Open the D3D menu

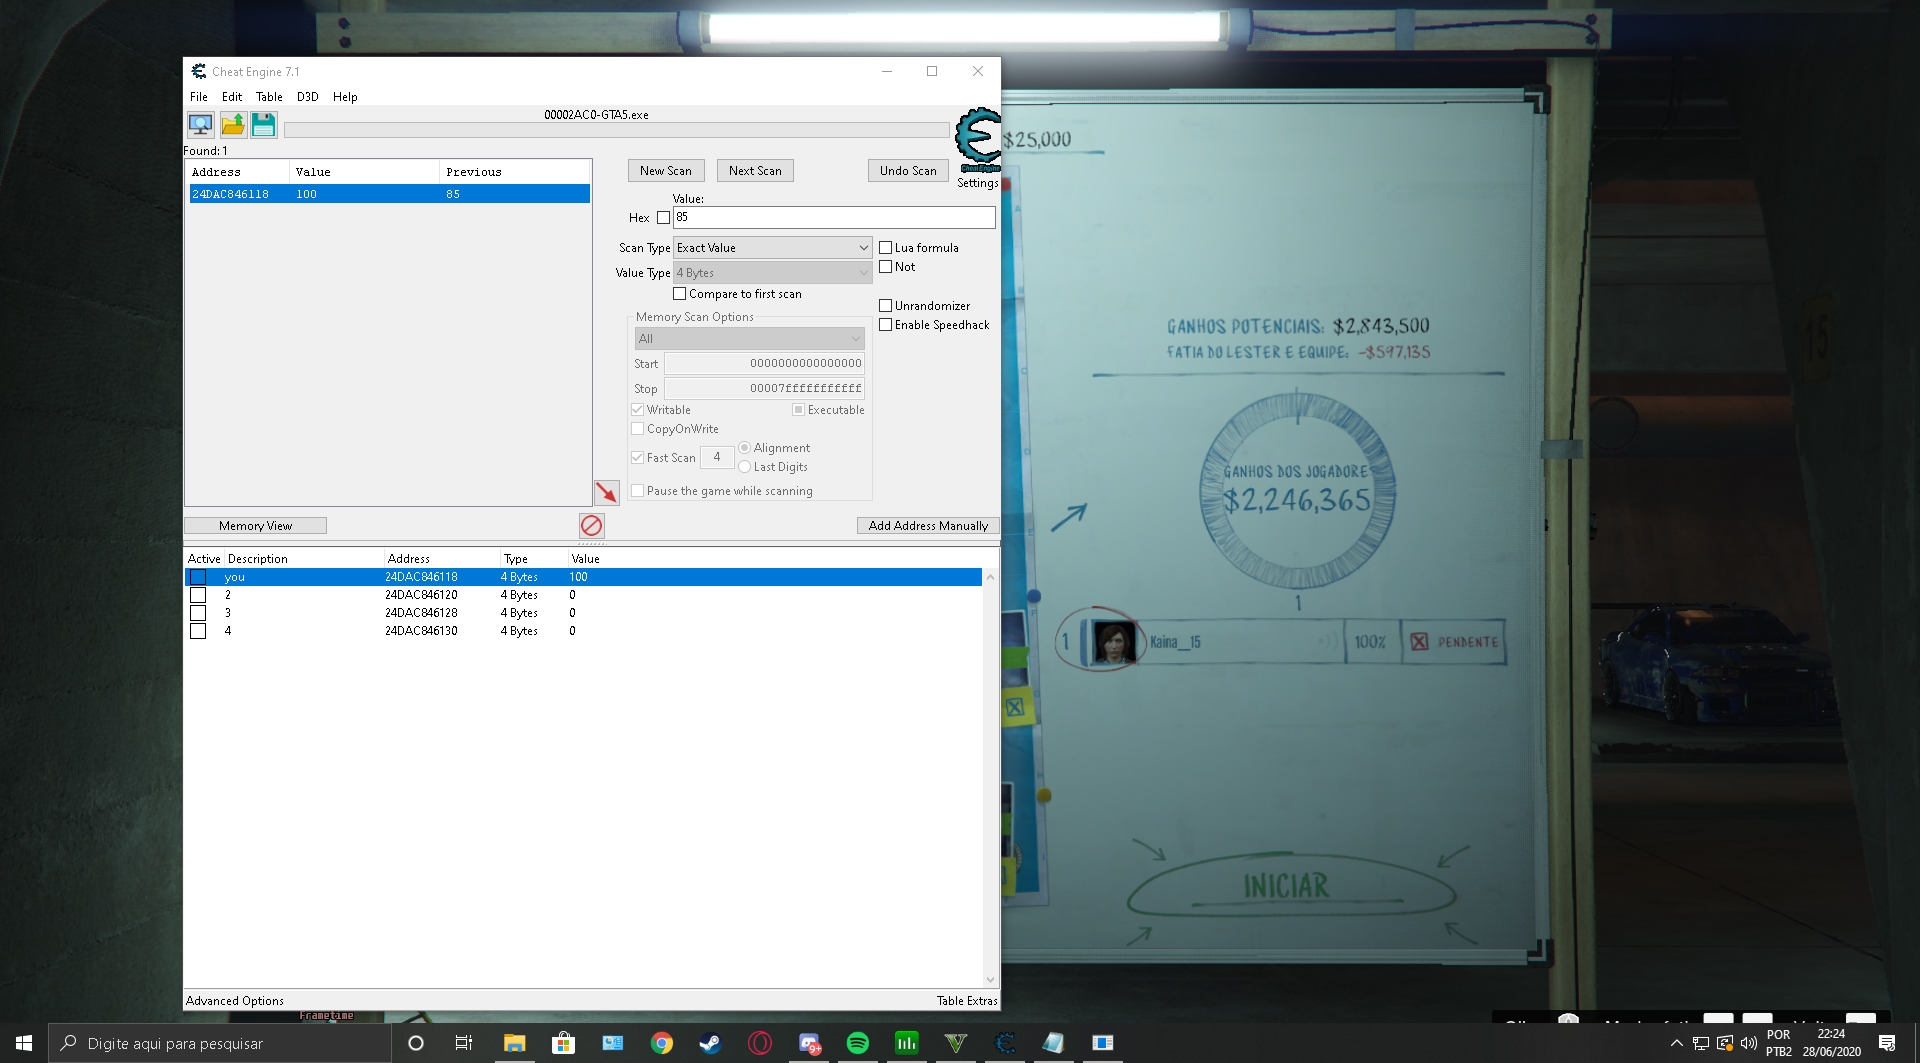[x=308, y=97]
